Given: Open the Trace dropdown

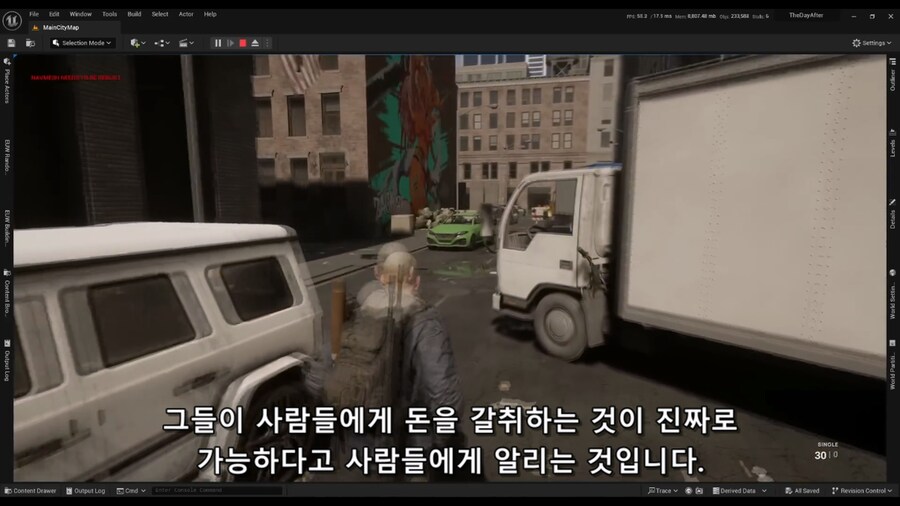Looking at the screenshot, I should pos(663,491).
